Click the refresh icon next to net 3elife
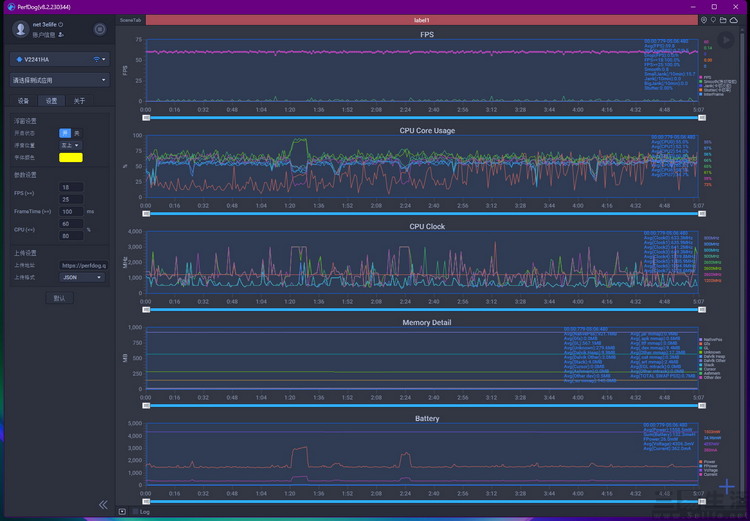The height and width of the screenshot is (521, 750). 61,24
